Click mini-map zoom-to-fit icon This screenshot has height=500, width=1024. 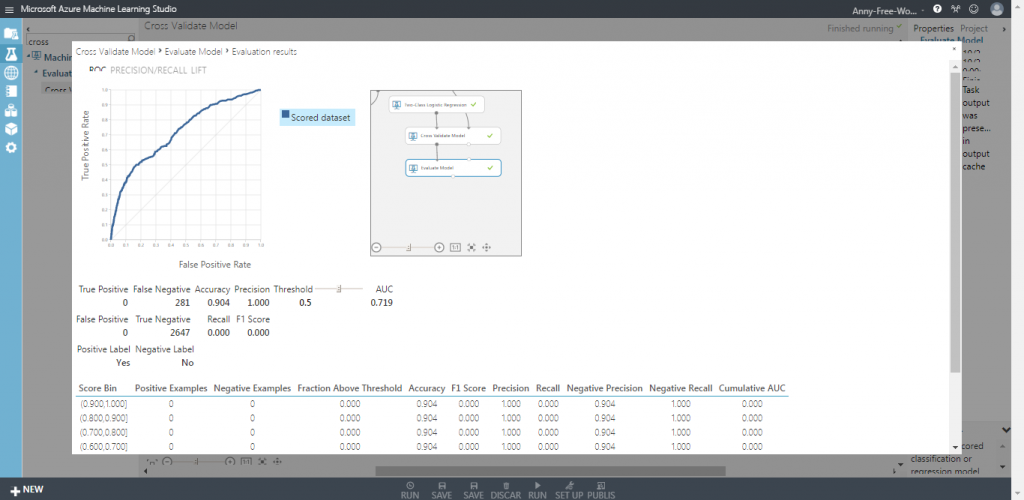point(471,247)
